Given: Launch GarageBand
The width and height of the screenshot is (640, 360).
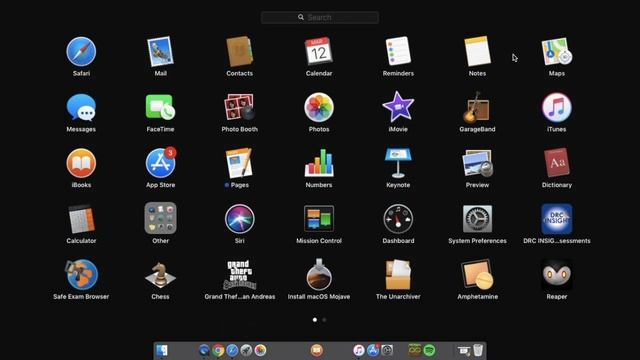Looking at the screenshot, I should click(477, 108).
